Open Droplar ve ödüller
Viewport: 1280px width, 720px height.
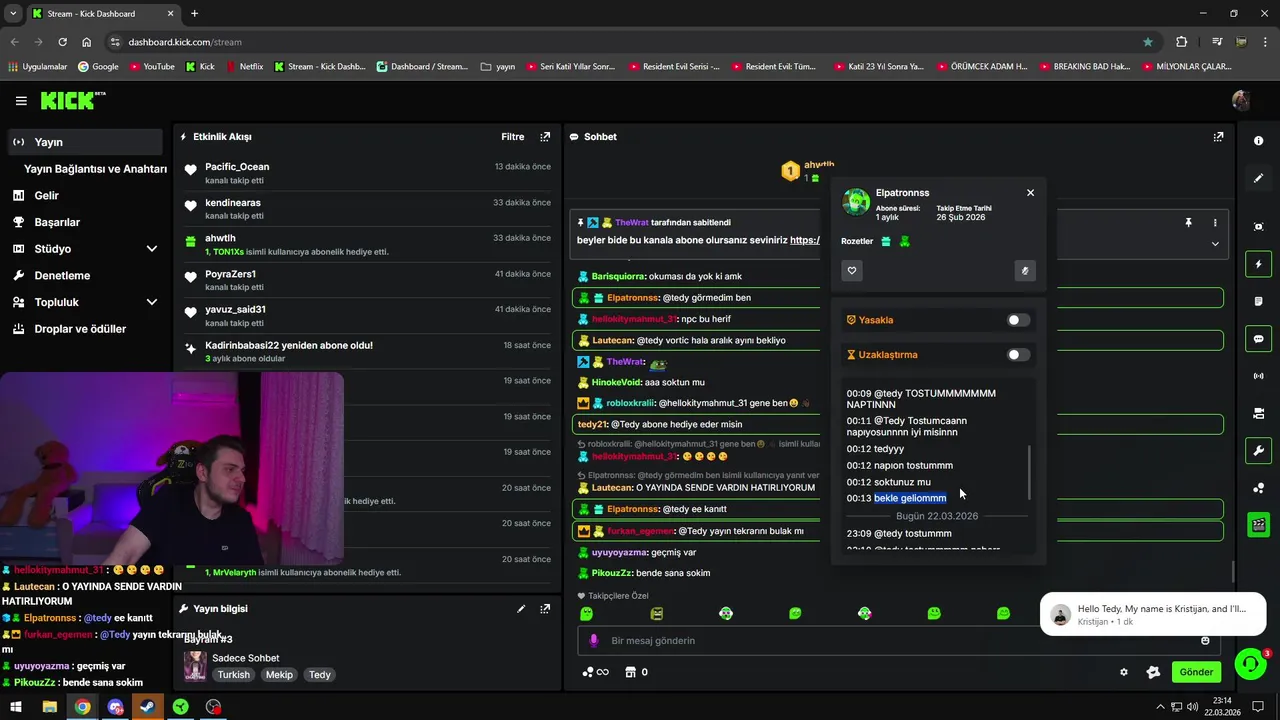tap(81, 329)
